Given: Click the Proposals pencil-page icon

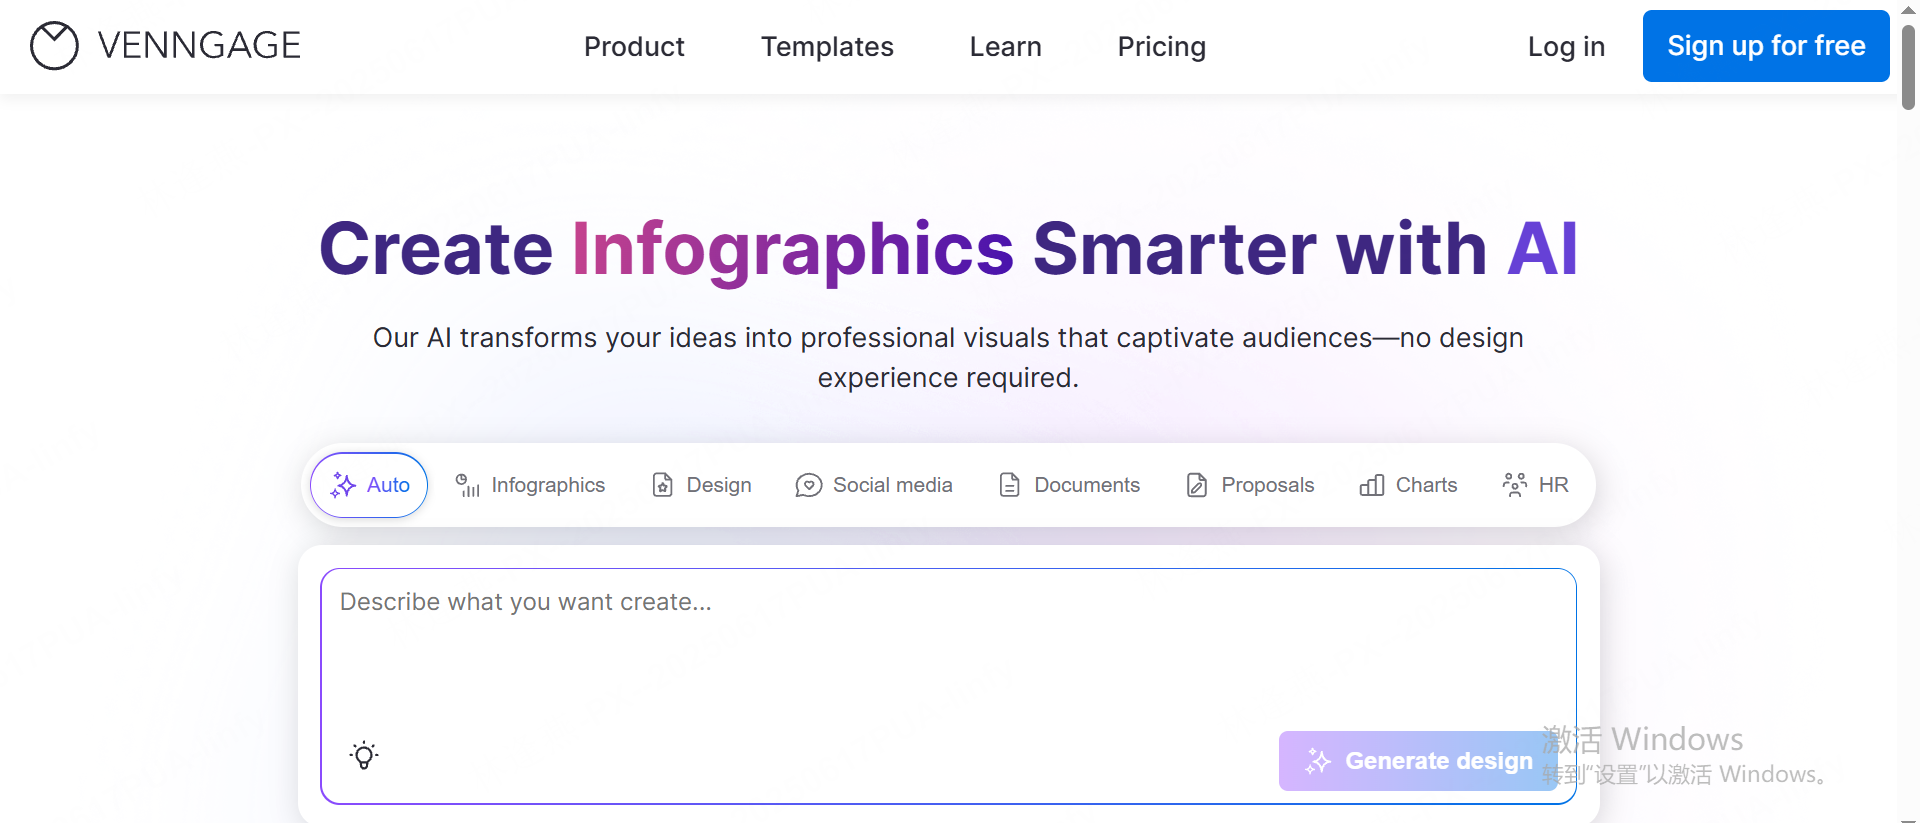Looking at the screenshot, I should pos(1196,485).
